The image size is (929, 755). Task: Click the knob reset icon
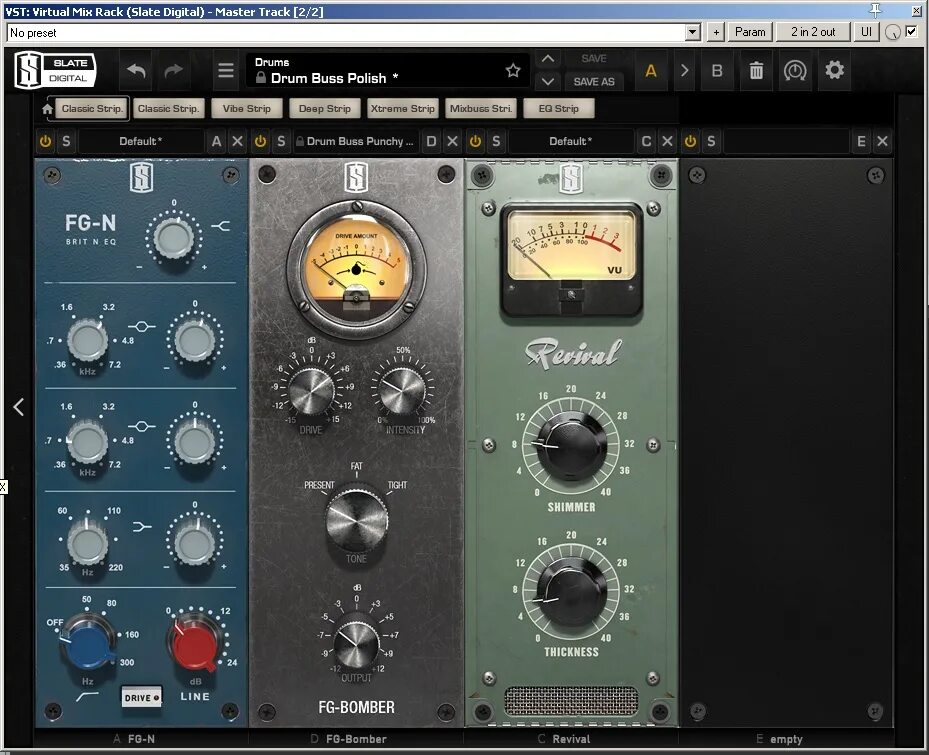(794, 70)
